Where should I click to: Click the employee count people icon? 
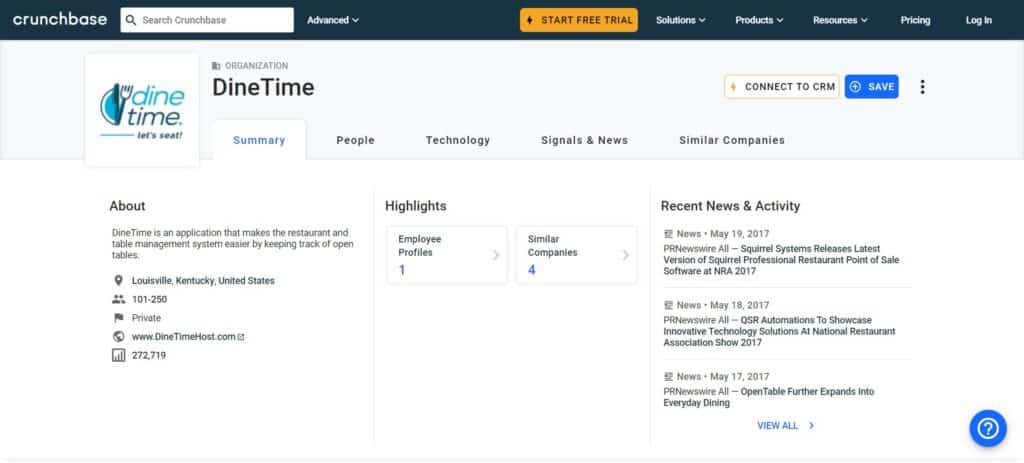pos(118,300)
